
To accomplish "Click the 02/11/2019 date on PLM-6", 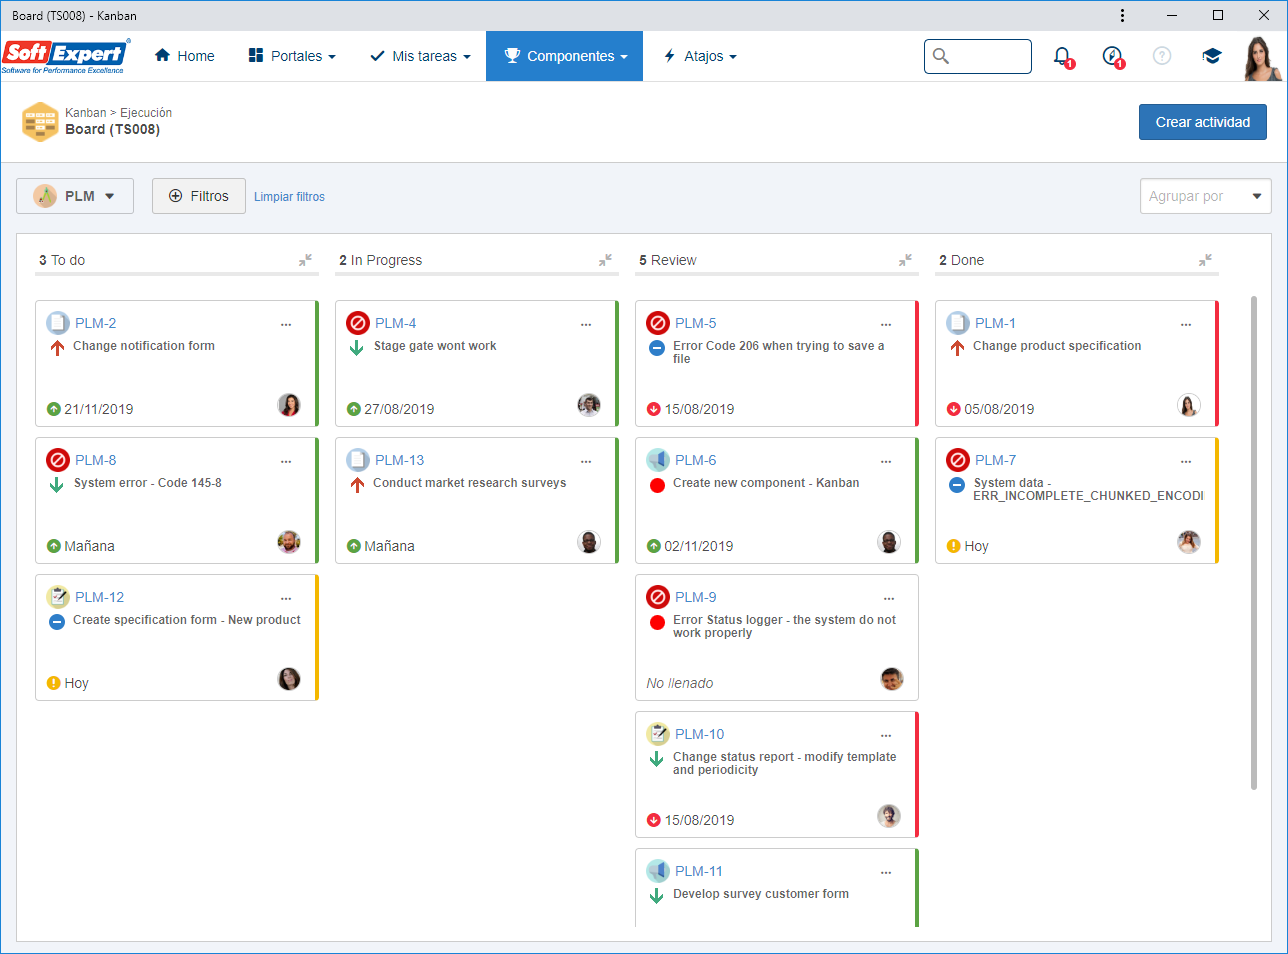I will [x=699, y=546].
